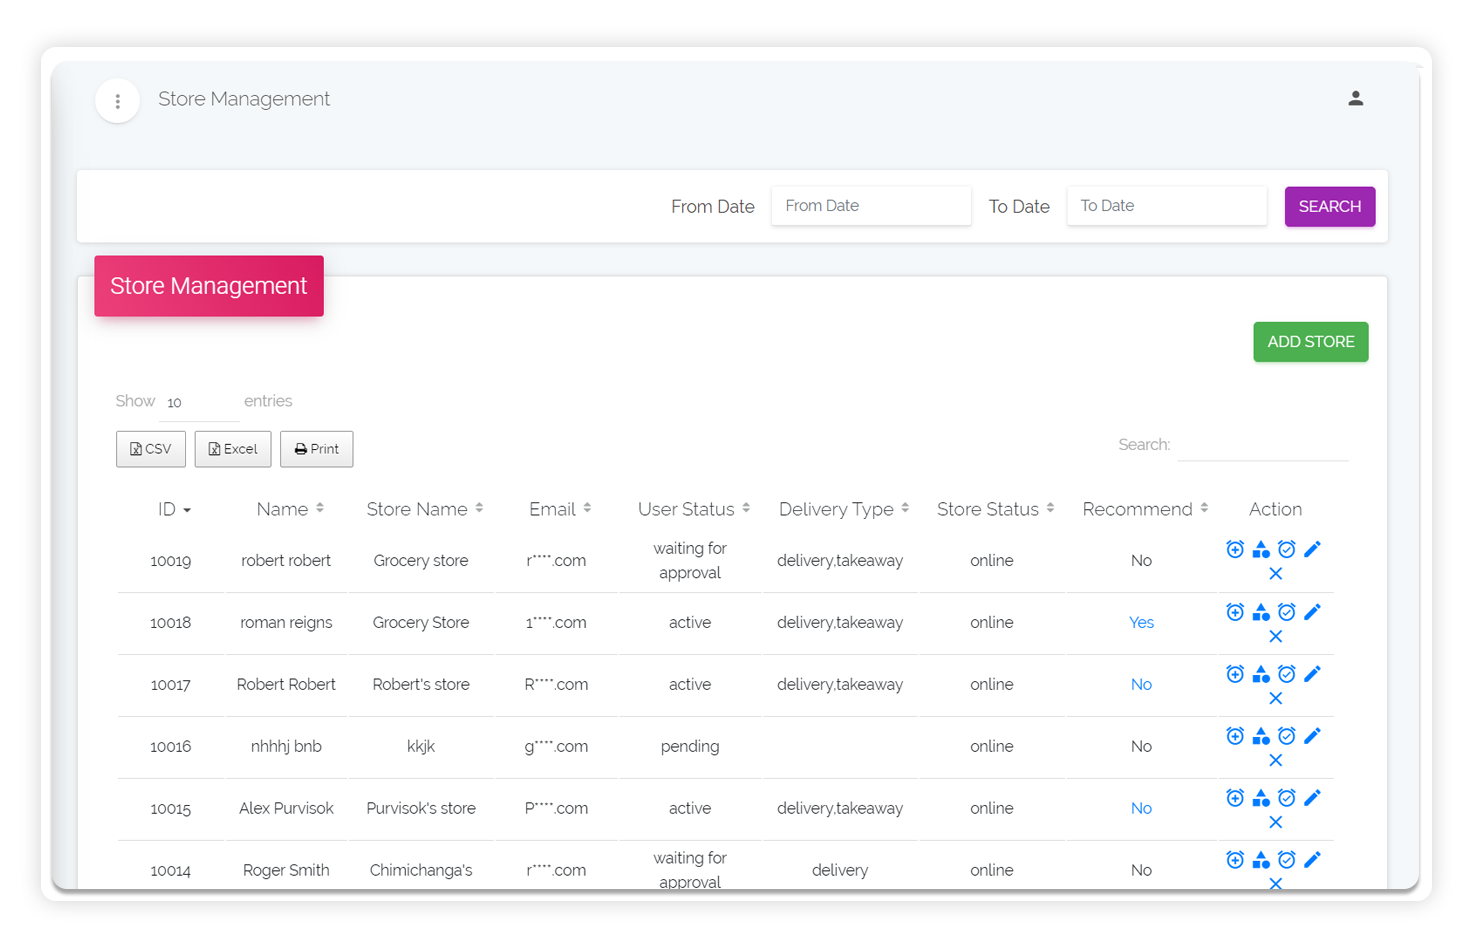Click add-alarm icon for Robert's store row
1481x950 pixels.
1235,674
